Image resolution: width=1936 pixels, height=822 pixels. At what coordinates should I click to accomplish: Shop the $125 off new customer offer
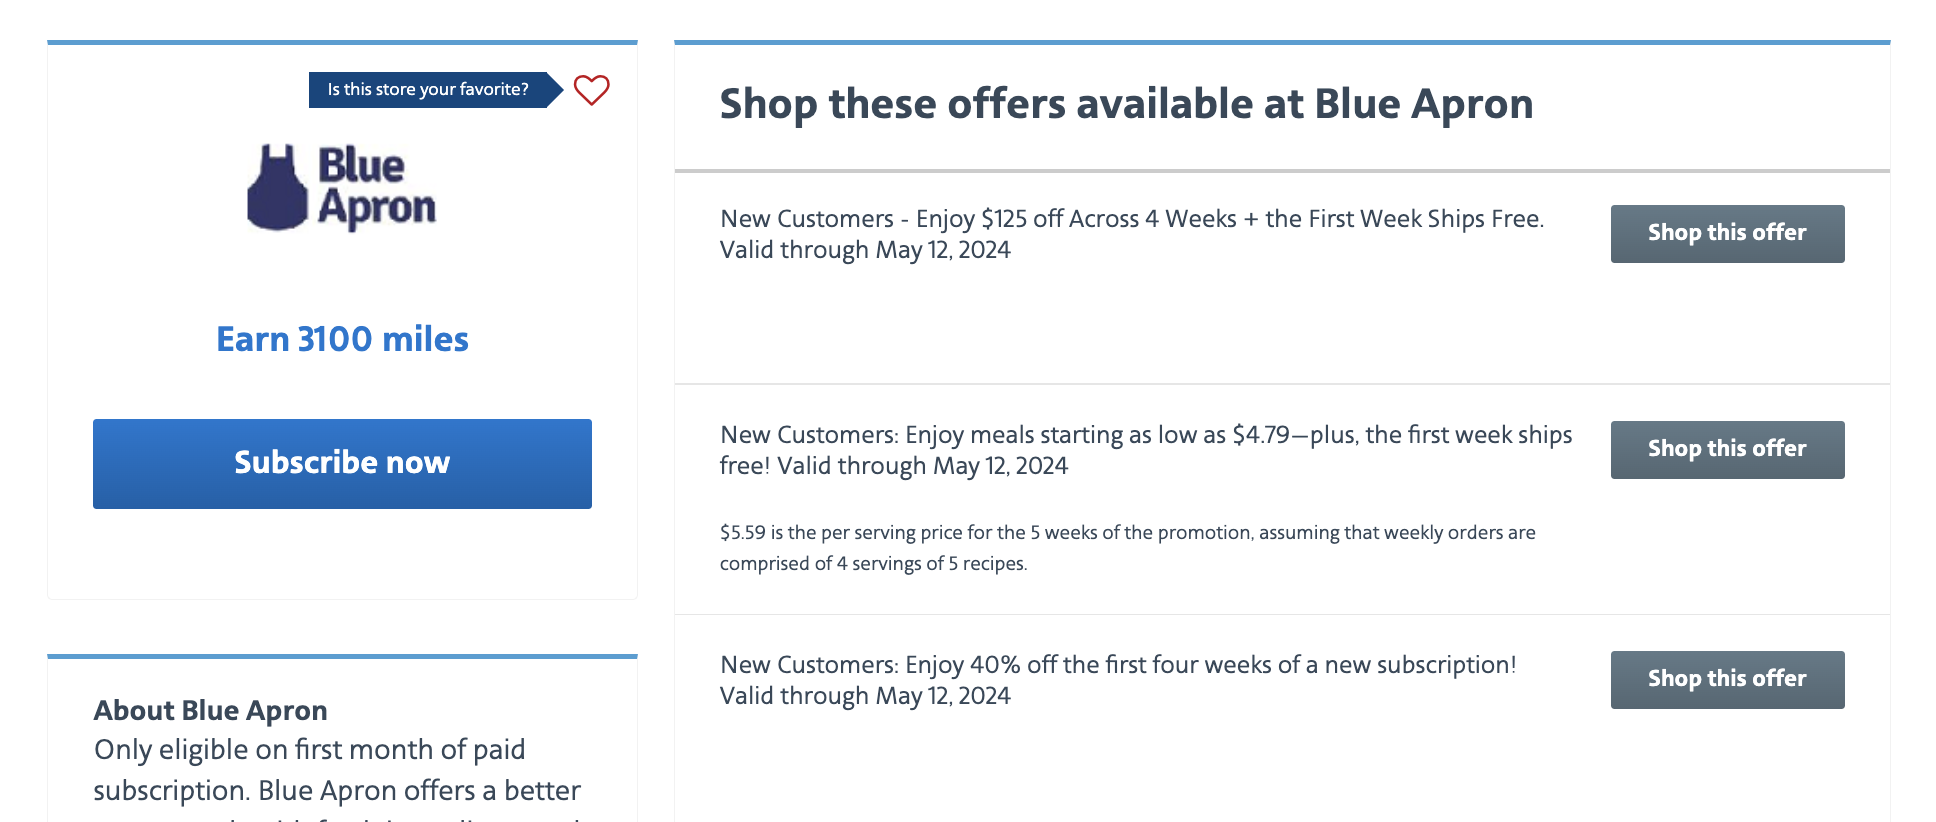1726,233
